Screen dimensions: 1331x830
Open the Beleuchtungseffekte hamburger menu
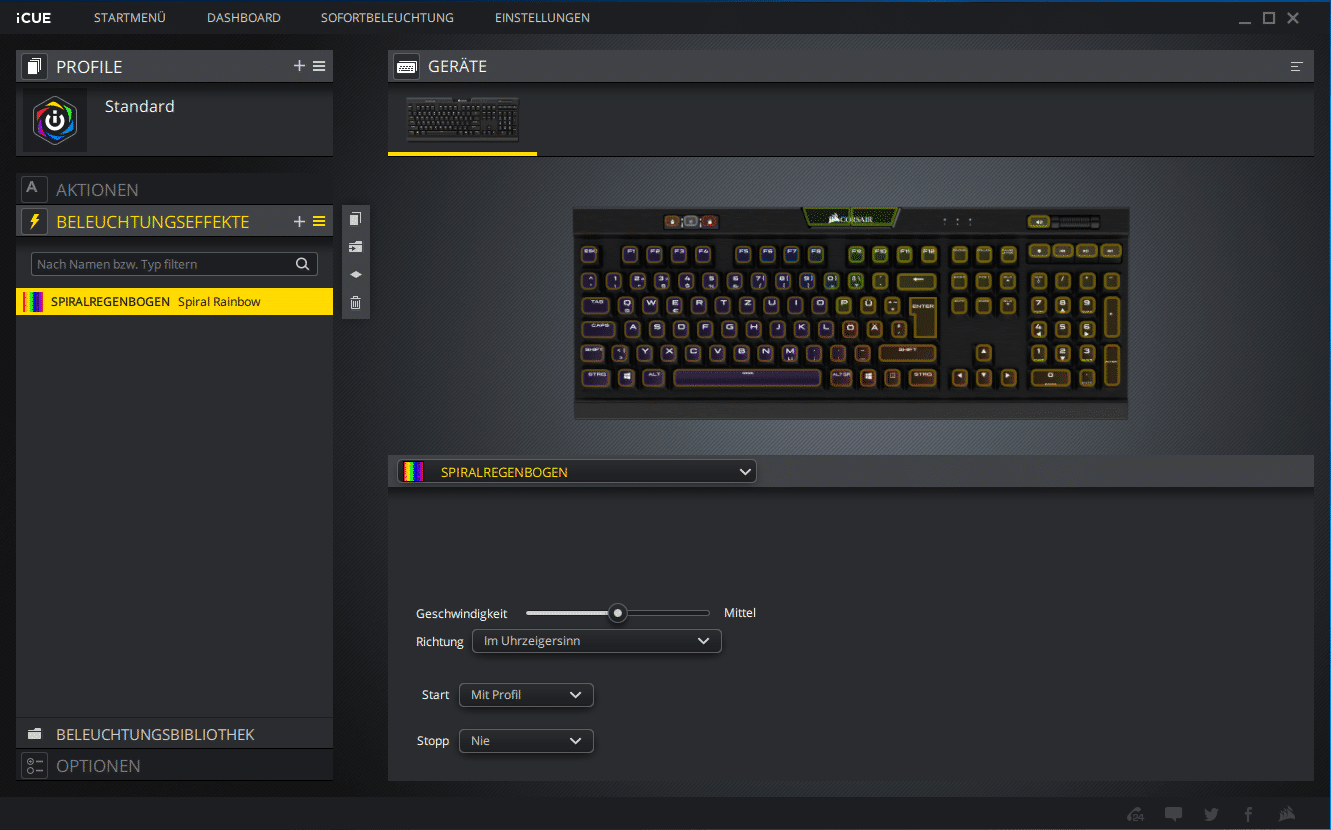[x=319, y=222]
